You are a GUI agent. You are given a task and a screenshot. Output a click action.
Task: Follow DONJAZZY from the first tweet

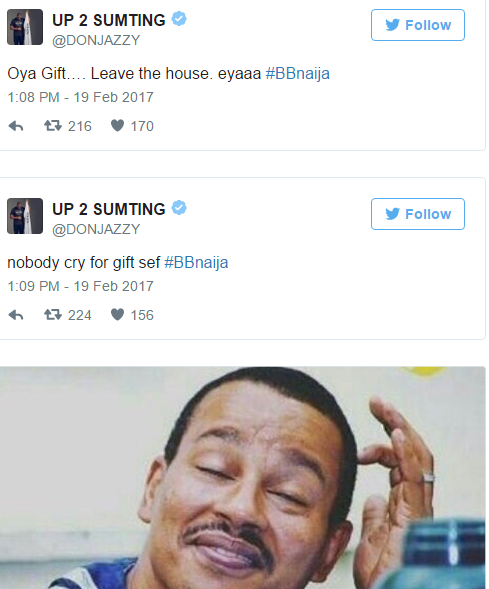(x=418, y=25)
